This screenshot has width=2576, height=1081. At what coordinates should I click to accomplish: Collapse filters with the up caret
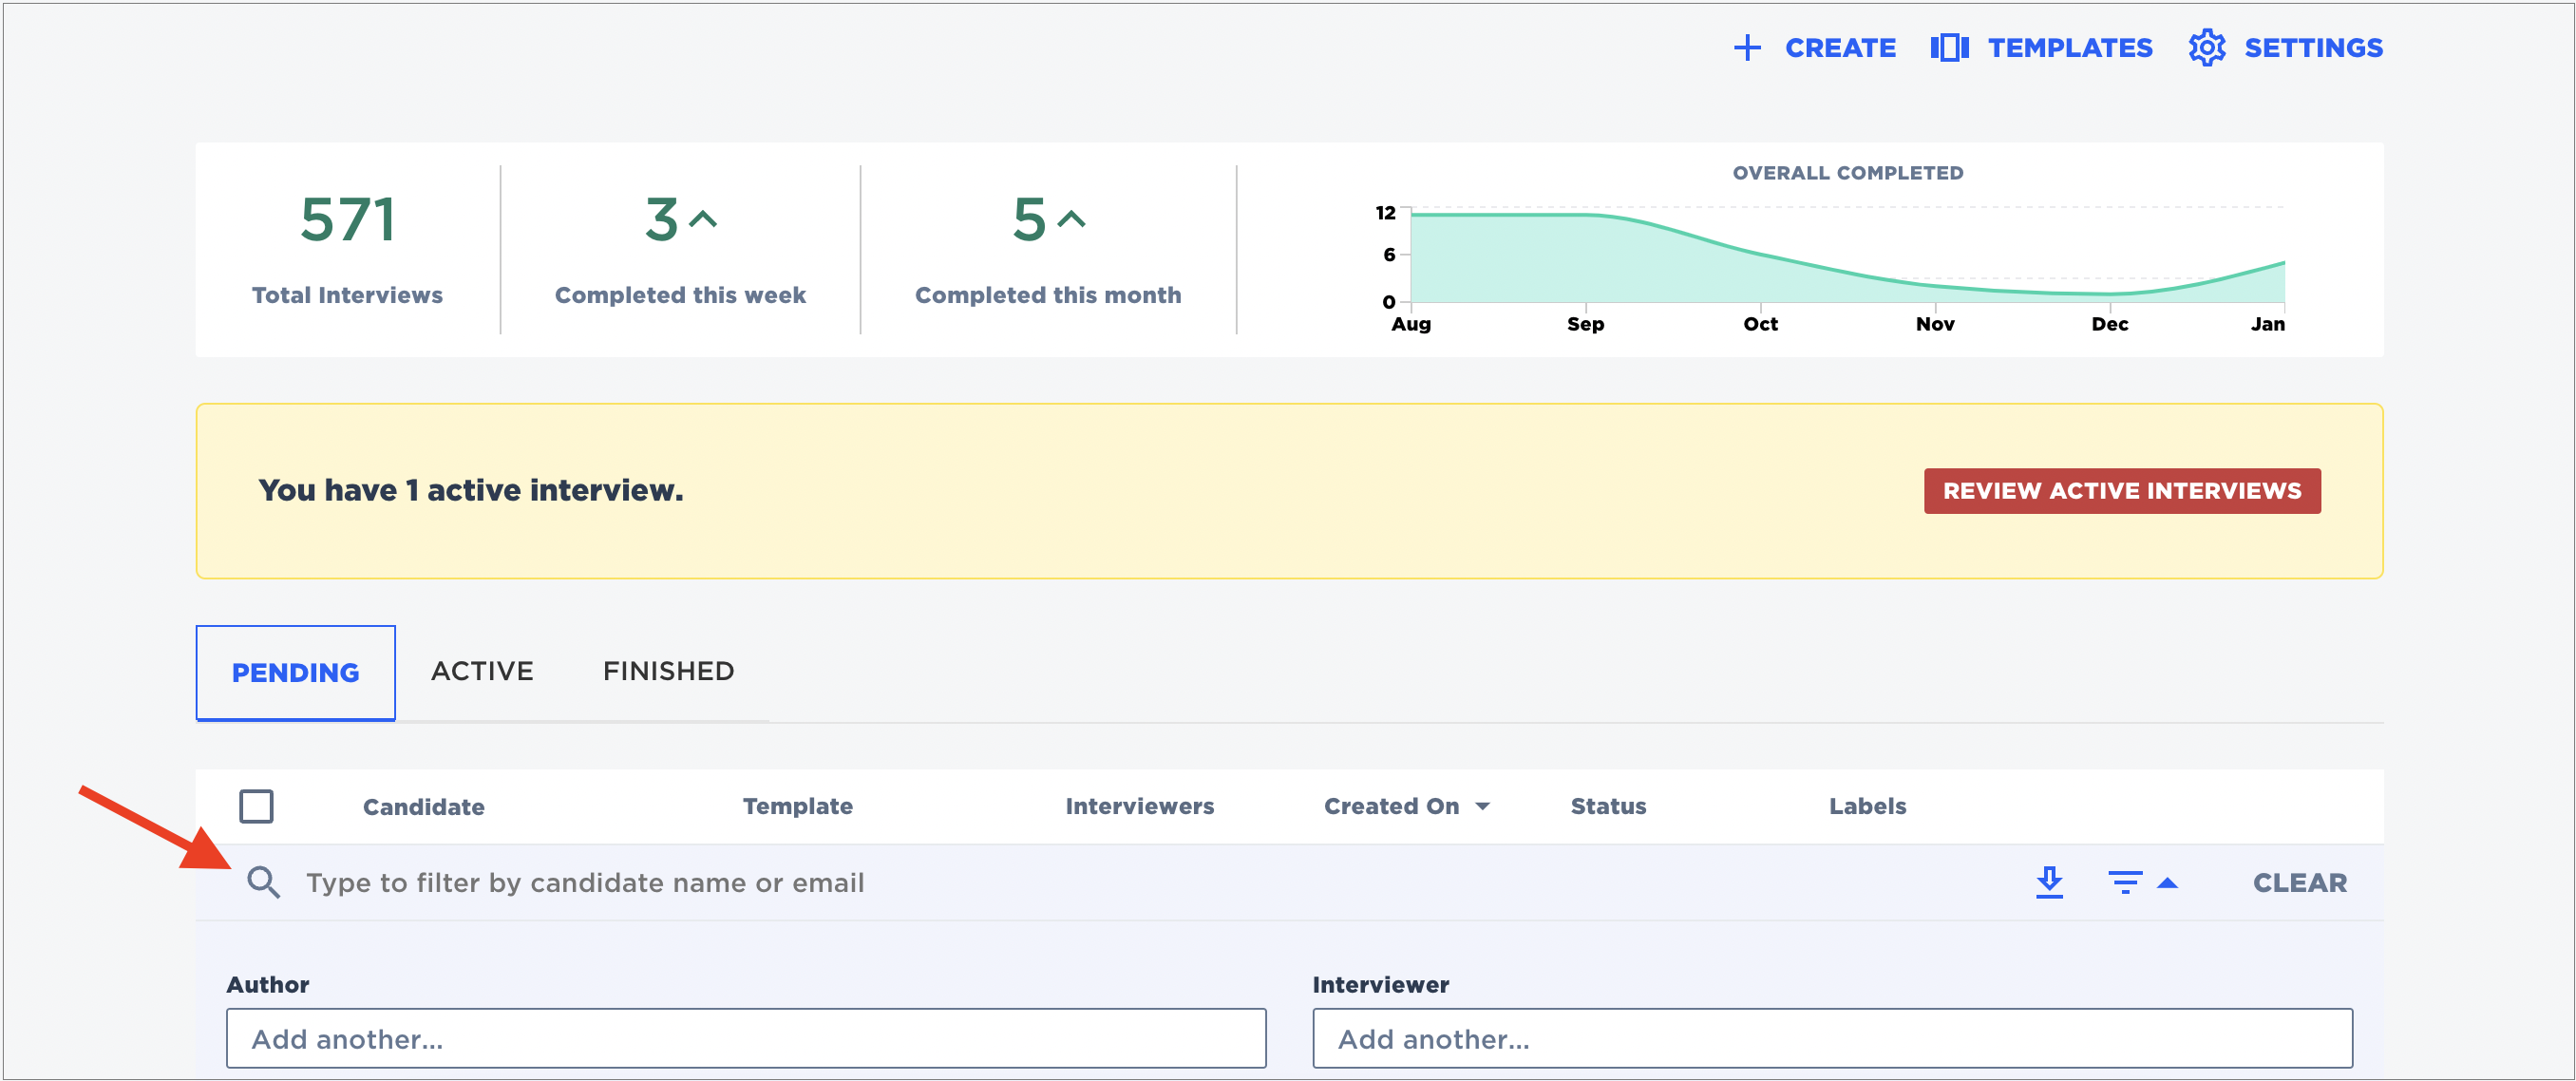tap(2168, 883)
